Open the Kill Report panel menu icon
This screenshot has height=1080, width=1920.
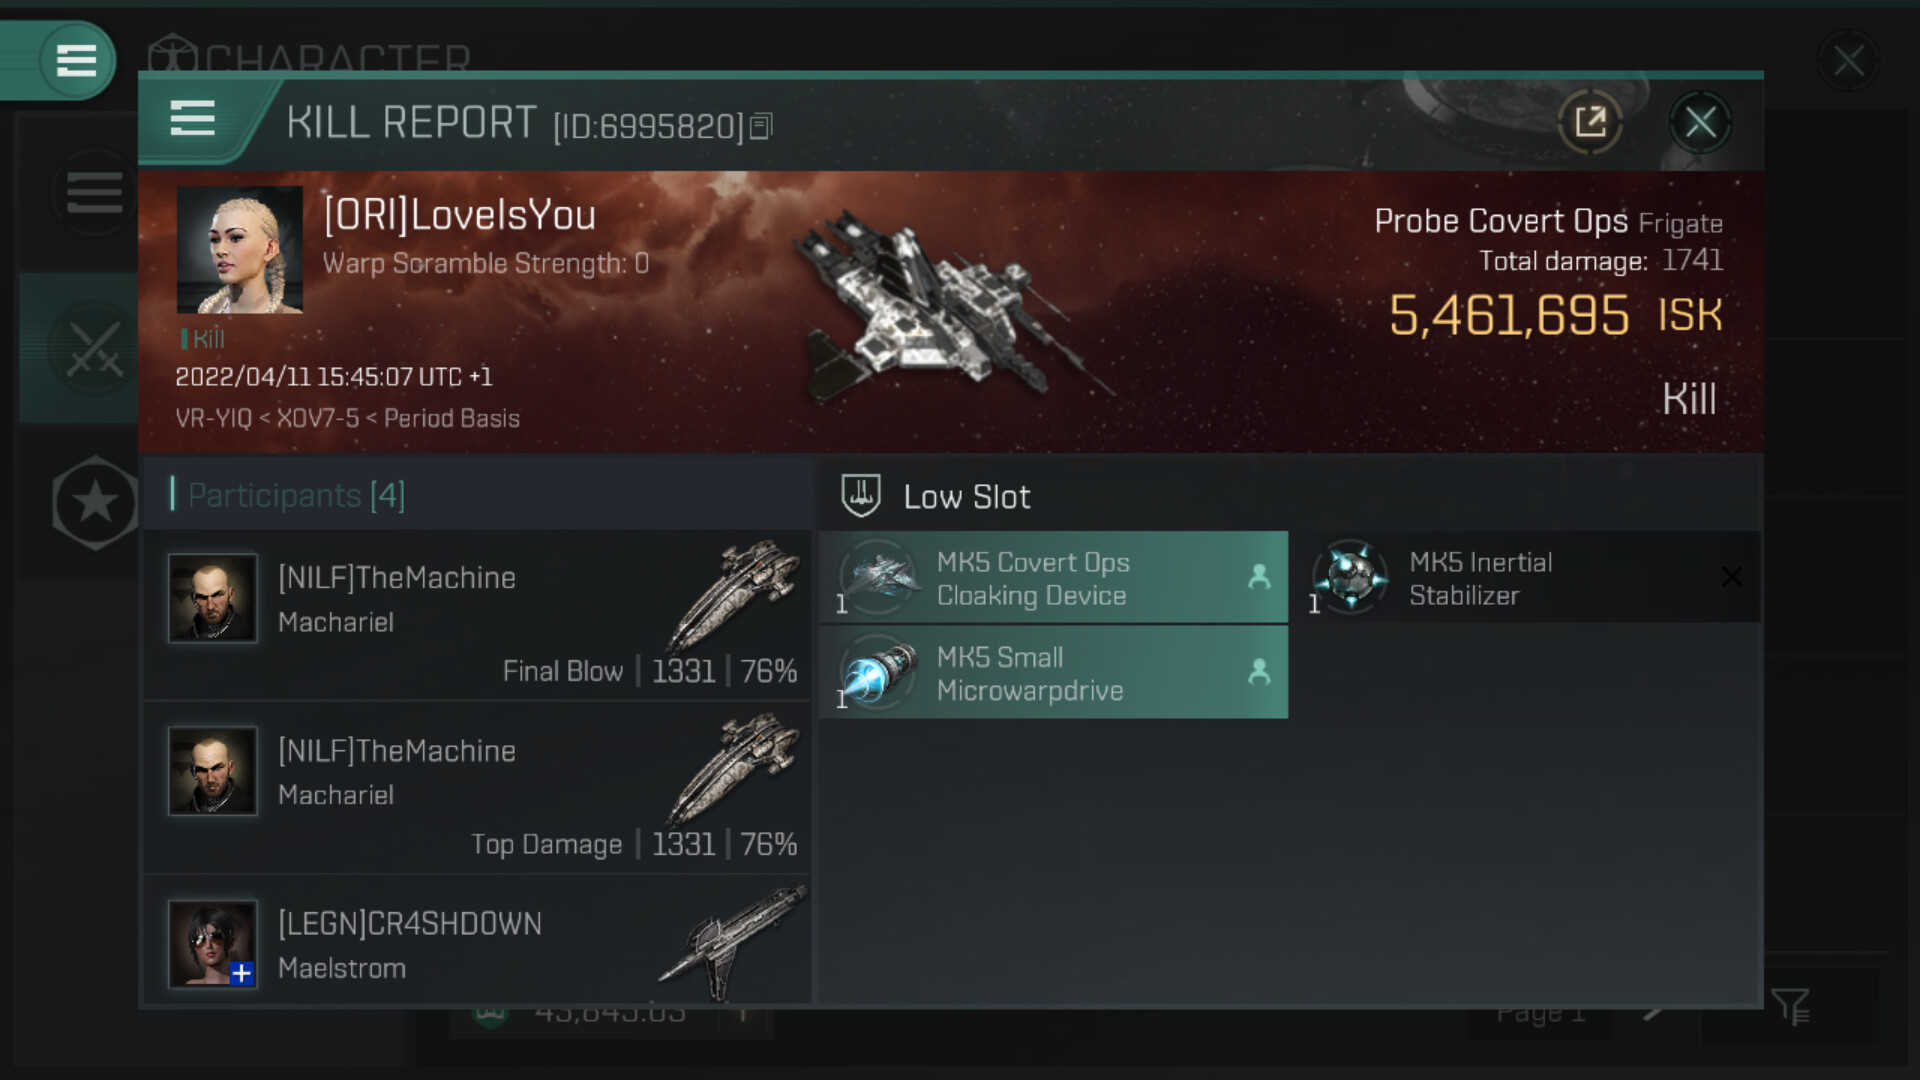click(x=193, y=119)
